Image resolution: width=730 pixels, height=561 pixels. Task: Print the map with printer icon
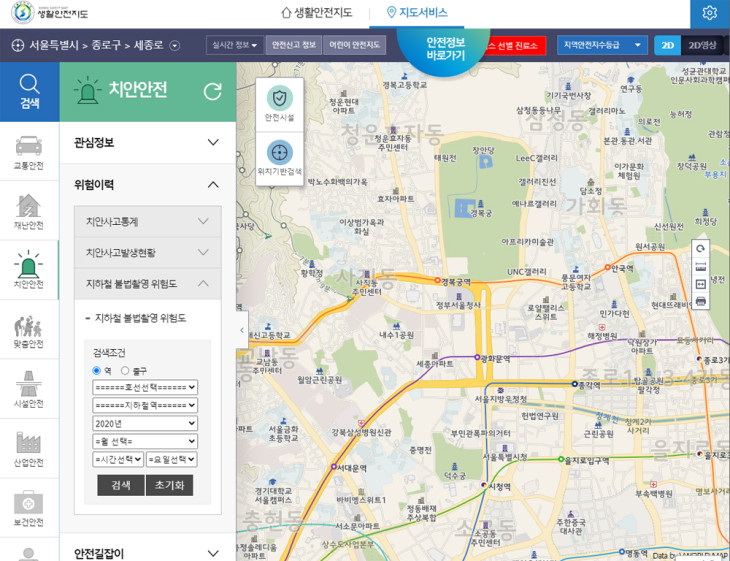click(x=701, y=302)
